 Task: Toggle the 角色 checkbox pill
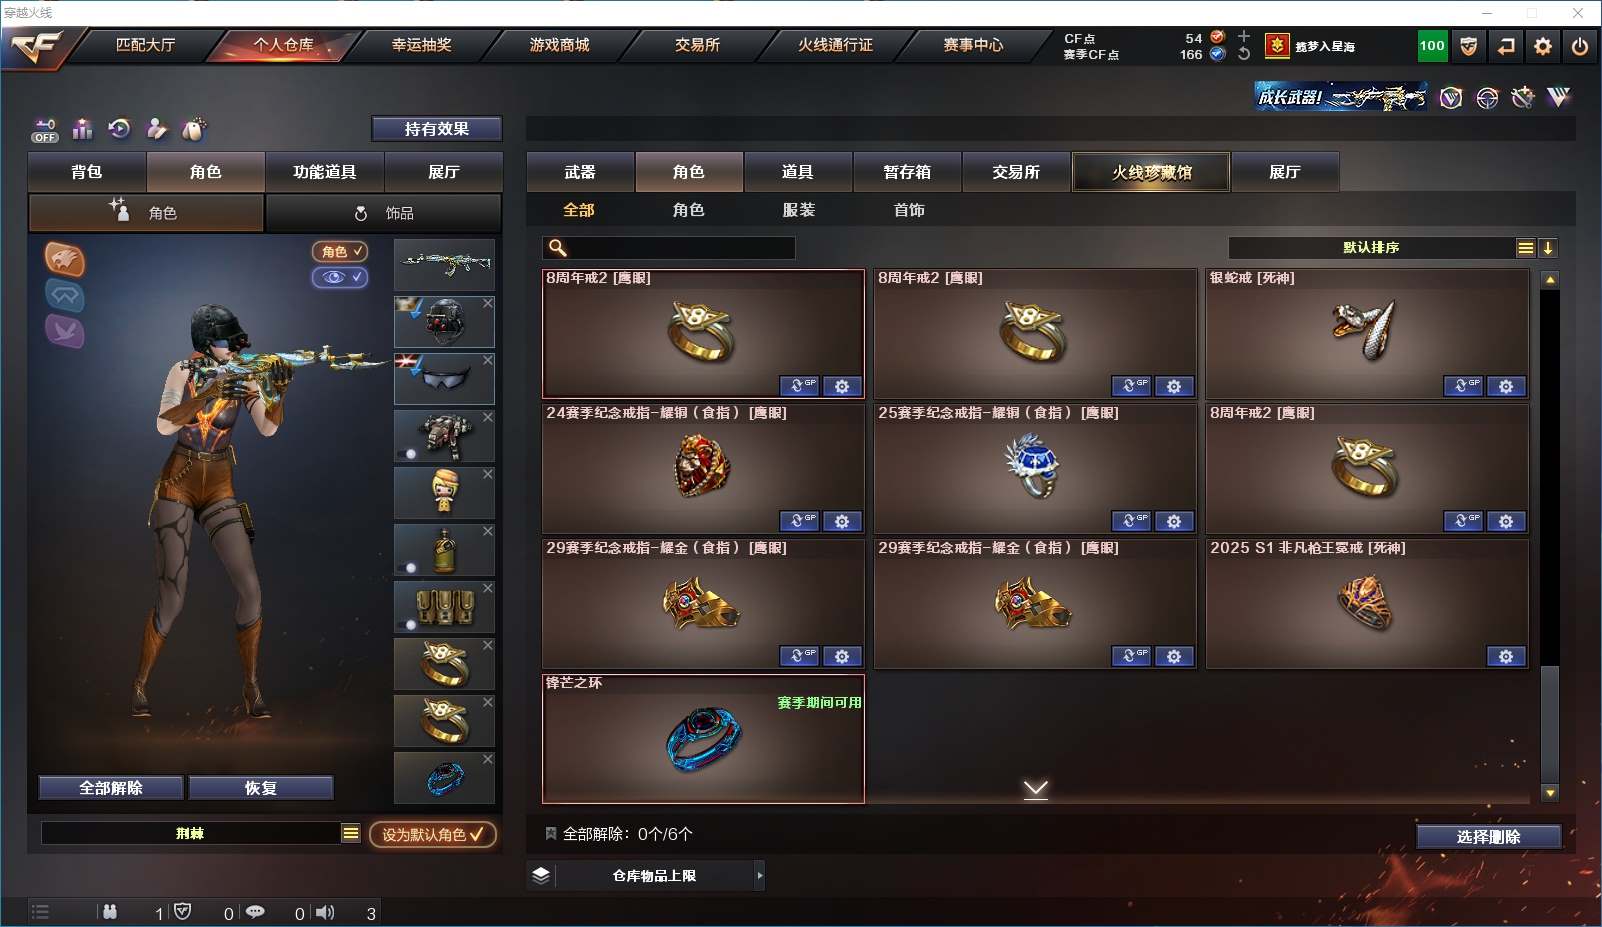point(340,252)
